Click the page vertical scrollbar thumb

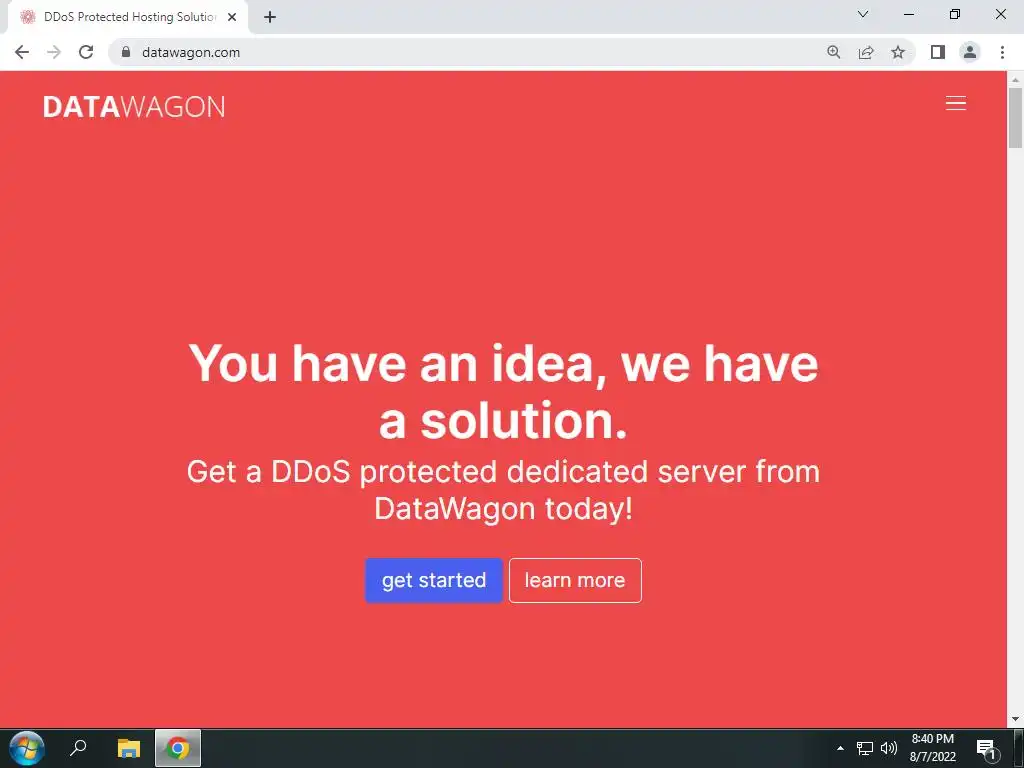tap(1015, 118)
